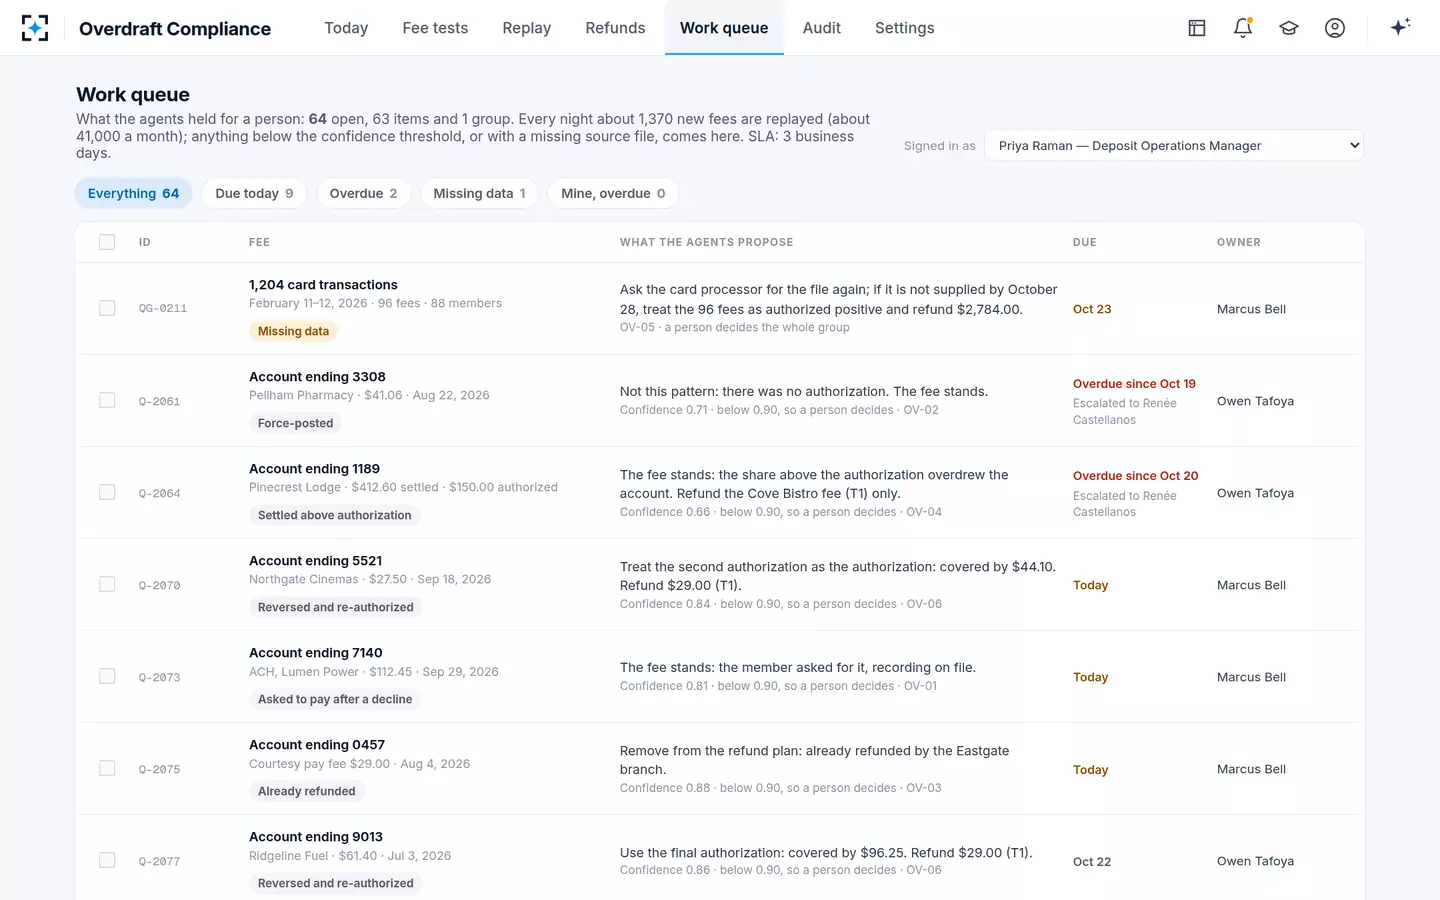Open the Fee tests tab
The width and height of the screenshot is (1440, 900).
click(435, 28)
